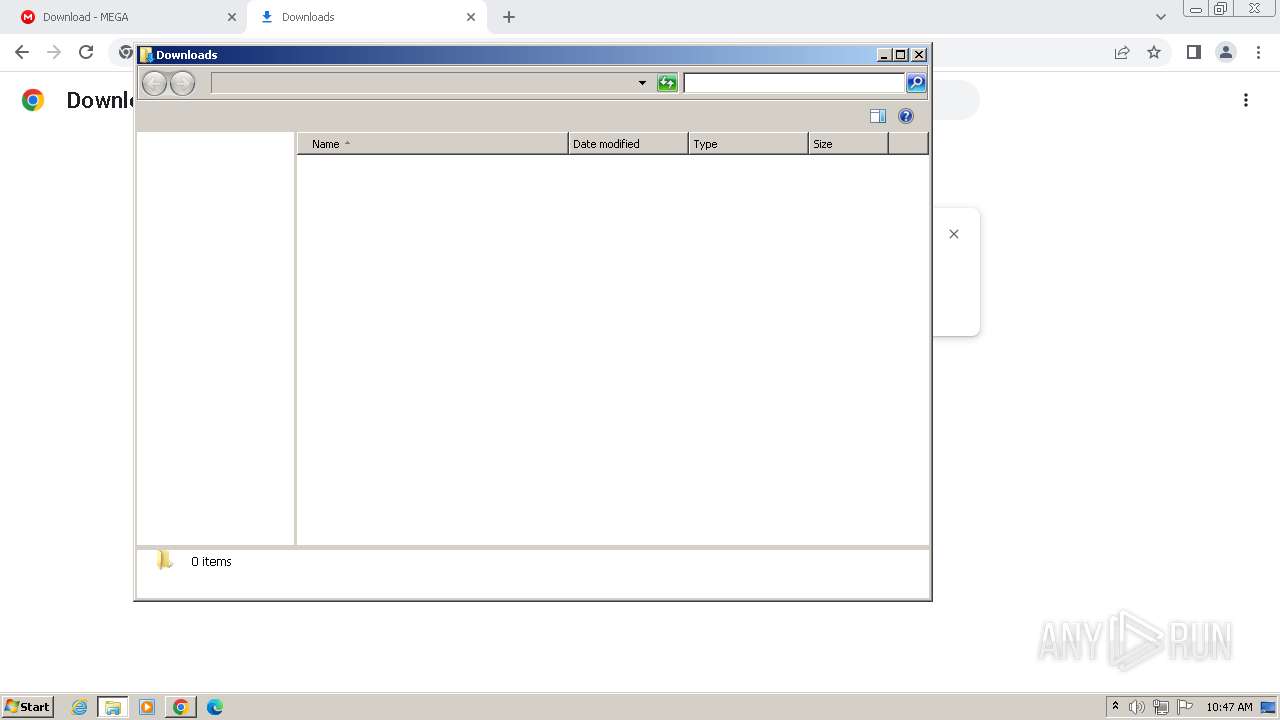This screenshot has width=1280, height=720.
Task: Launch Microsoft Edge from taskbar
Action: click(x=215, y=707)
